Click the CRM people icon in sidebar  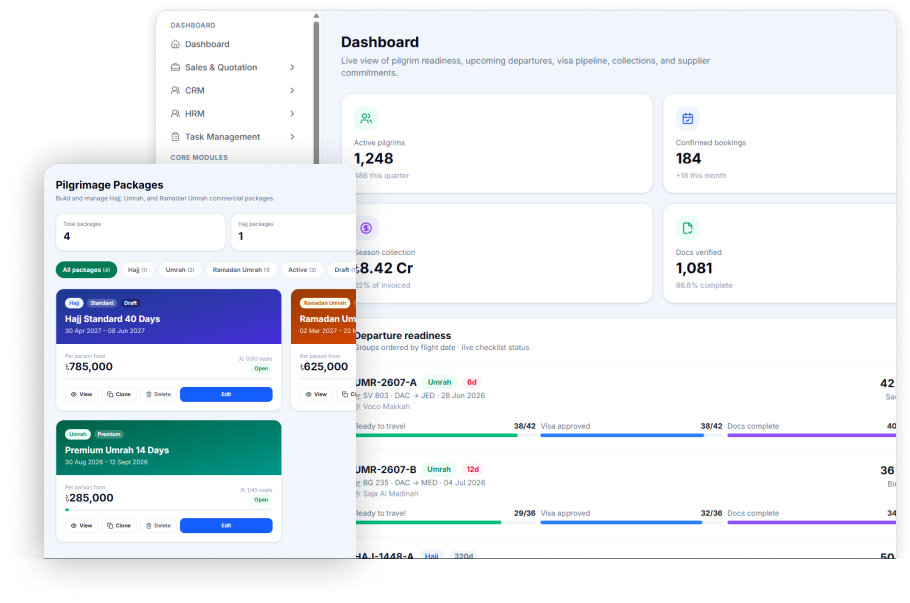[x=175, y=91]
